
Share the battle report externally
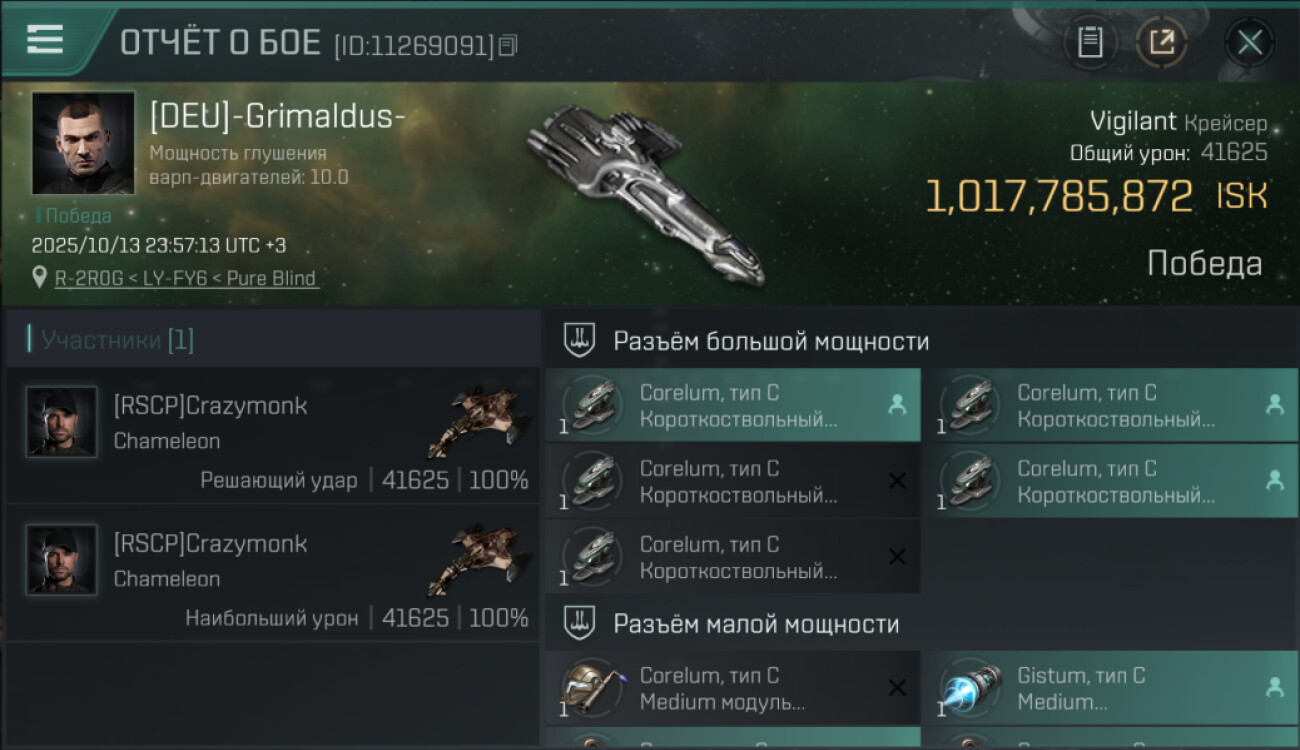point(1162,42)
